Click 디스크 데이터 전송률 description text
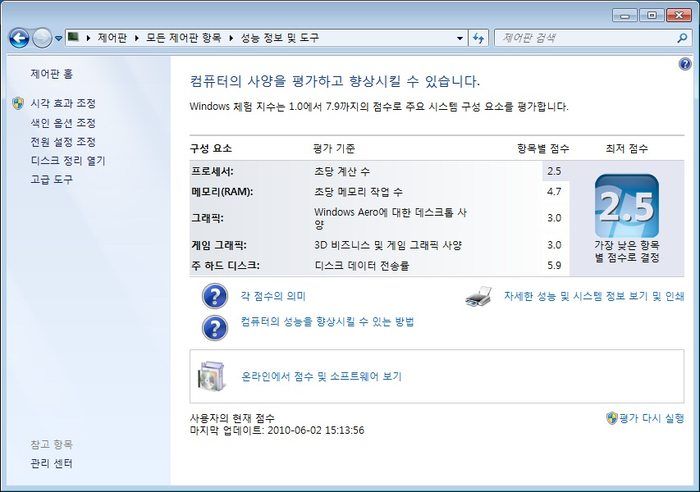 click(362, 266)
